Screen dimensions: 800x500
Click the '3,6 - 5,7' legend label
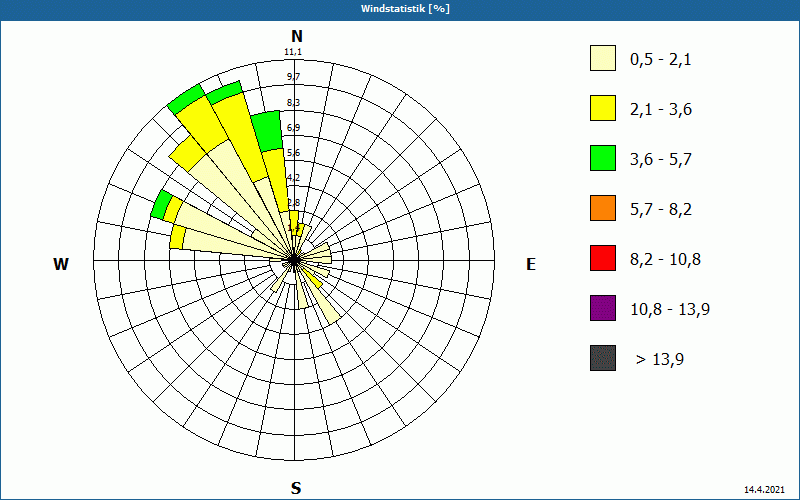click(x=661, y=160)
